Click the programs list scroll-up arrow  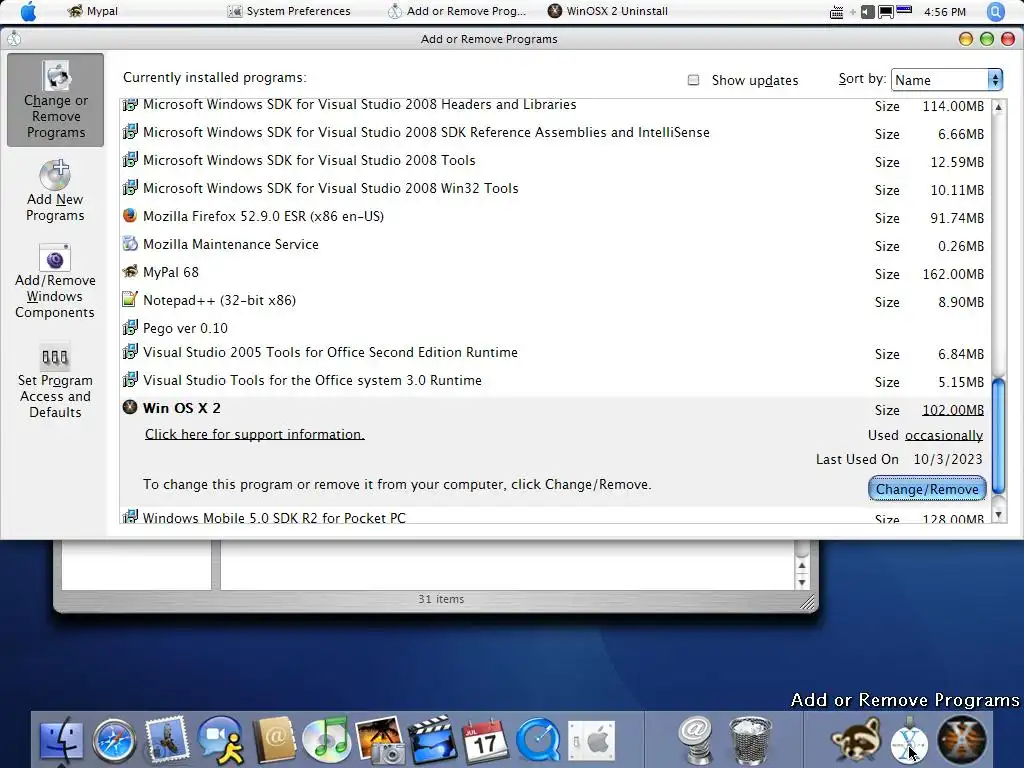(999, 106)
